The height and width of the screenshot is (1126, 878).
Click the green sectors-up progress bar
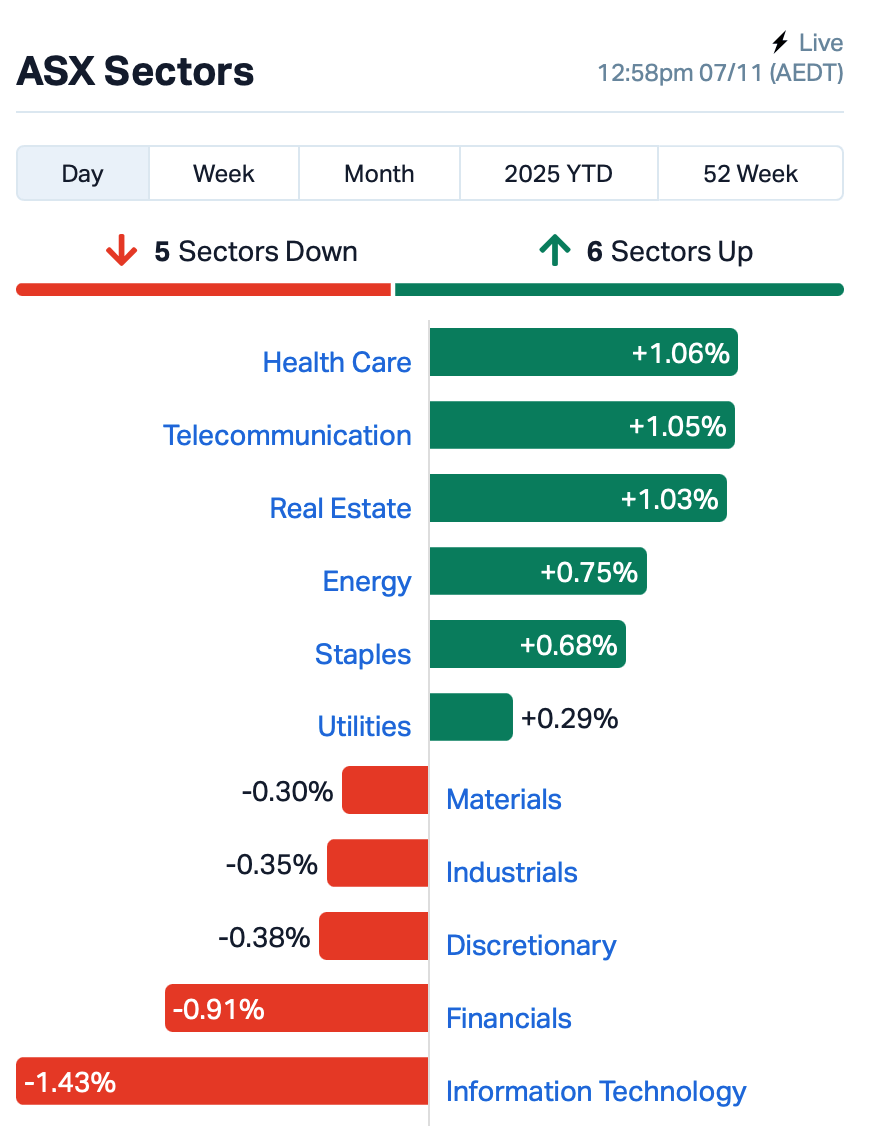(x=619, y=290)
